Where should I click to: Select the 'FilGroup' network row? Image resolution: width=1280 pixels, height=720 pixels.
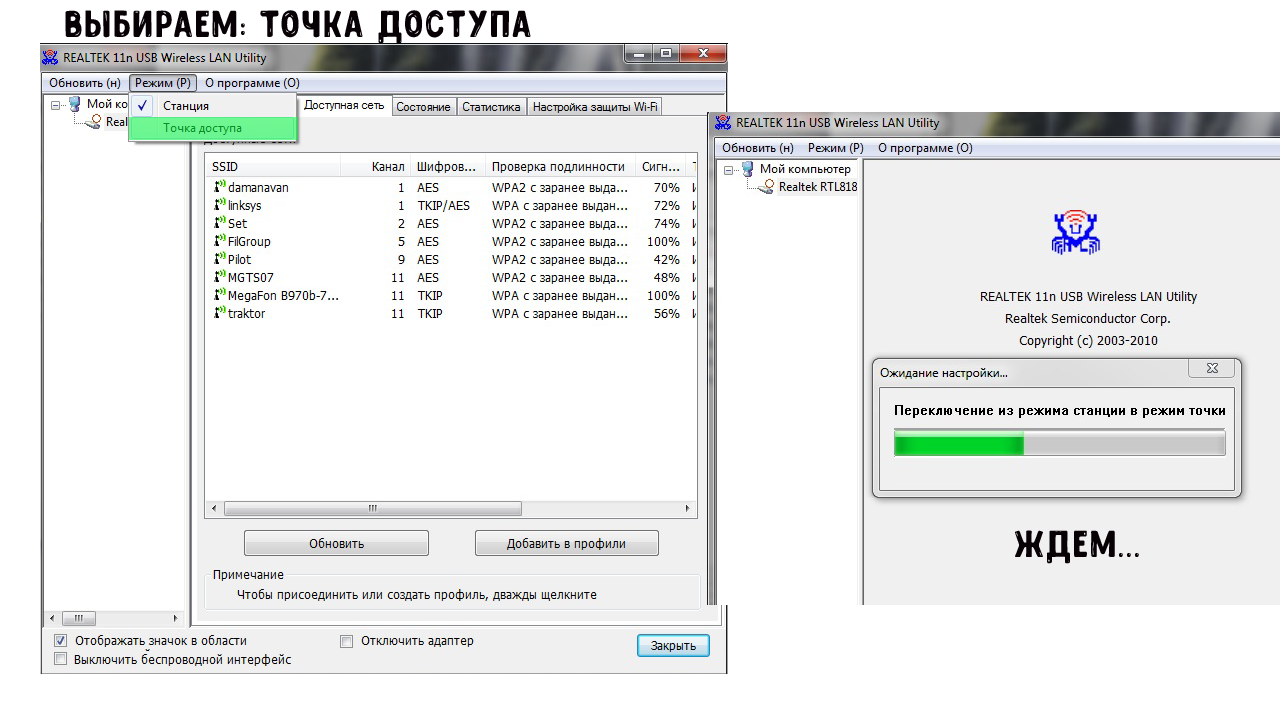coord(451,241)
